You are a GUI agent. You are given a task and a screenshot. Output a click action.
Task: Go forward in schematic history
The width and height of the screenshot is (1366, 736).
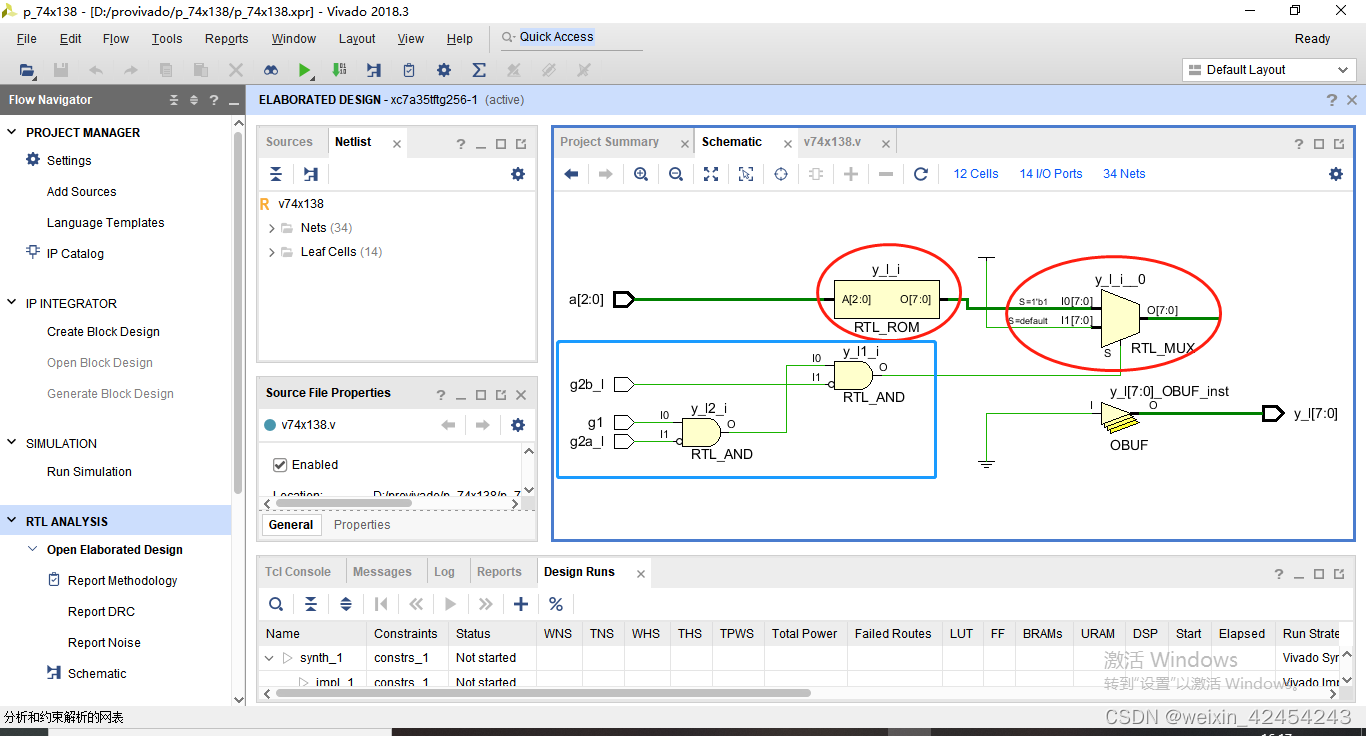click(x=606, y=174)
